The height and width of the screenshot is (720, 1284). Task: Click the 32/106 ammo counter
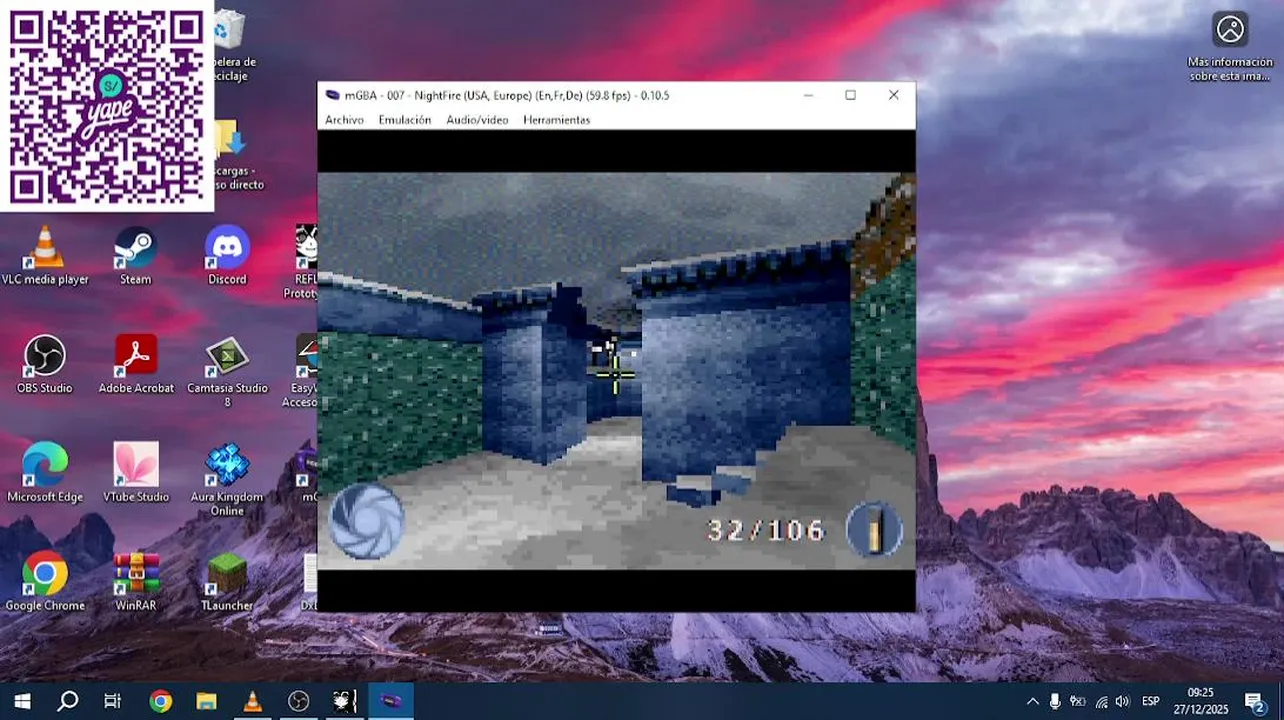click(766, 530)
